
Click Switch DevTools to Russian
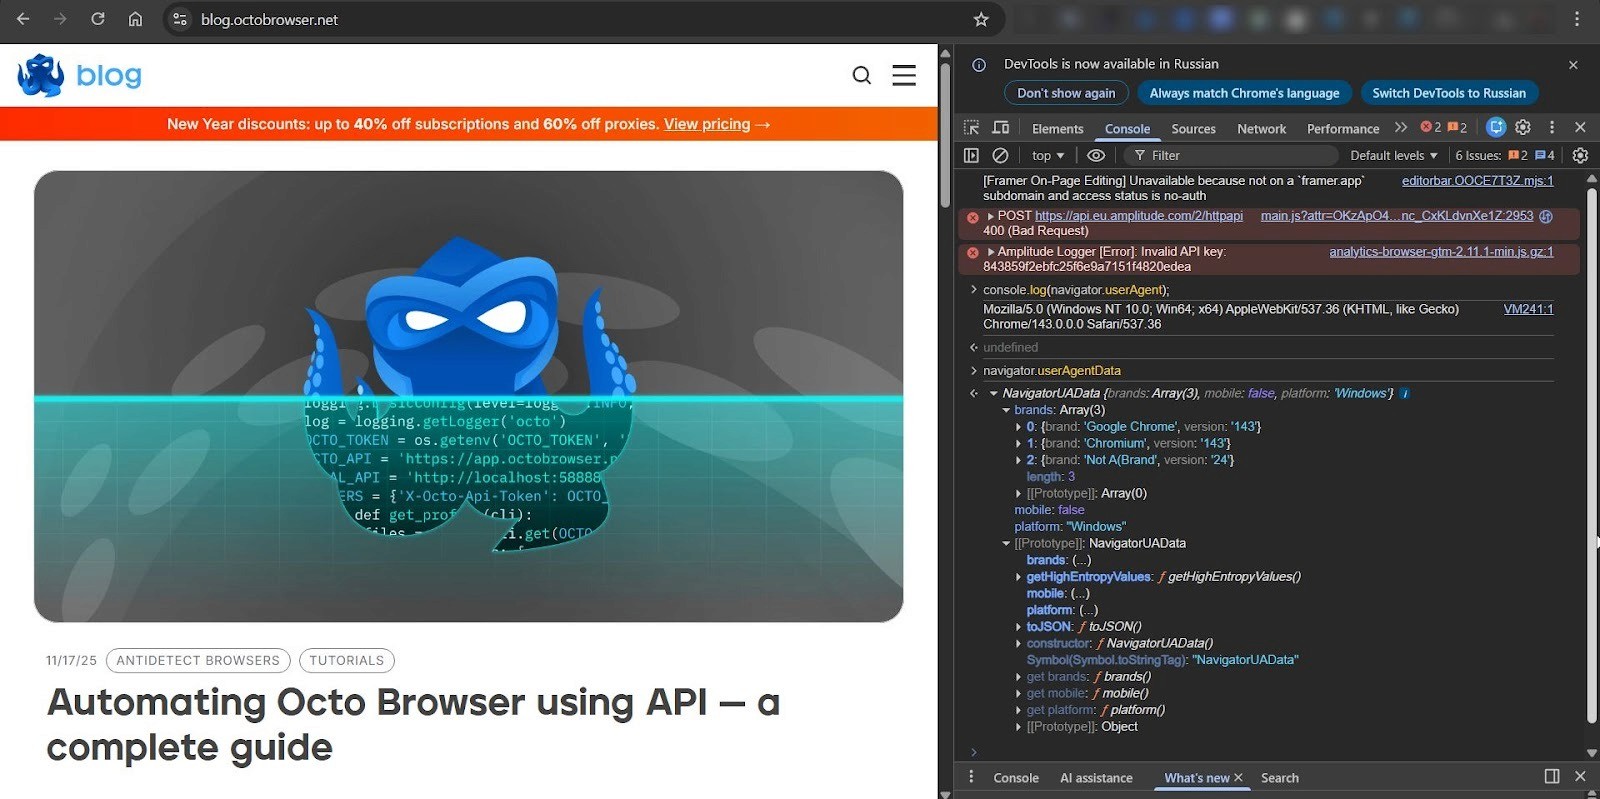1449,93
